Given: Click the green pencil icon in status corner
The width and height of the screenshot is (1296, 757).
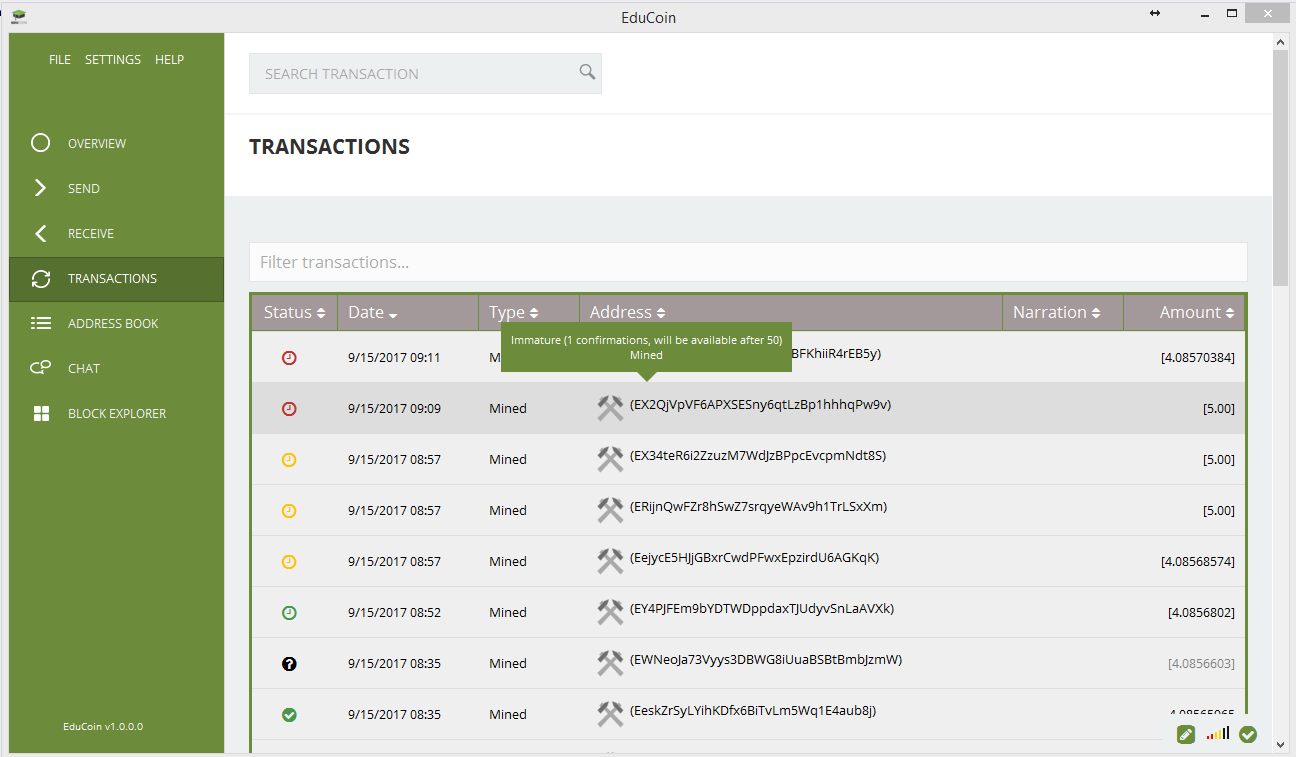Looking at the screenshot, I should [x=1186, y=734].
